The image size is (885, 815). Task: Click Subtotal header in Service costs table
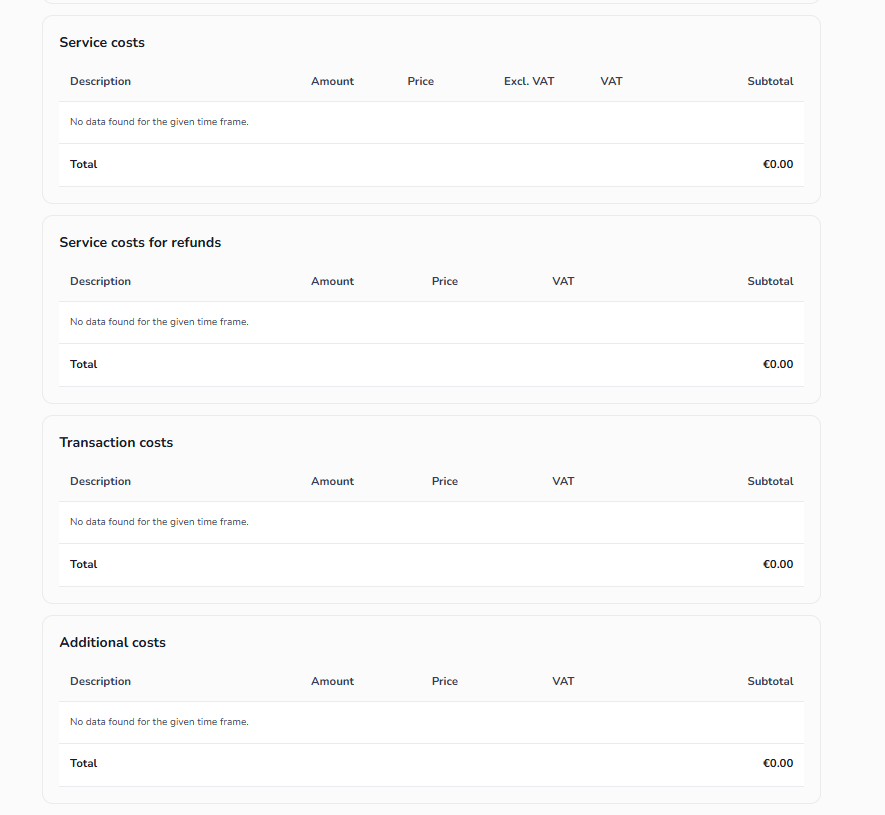tap(770, 82)
